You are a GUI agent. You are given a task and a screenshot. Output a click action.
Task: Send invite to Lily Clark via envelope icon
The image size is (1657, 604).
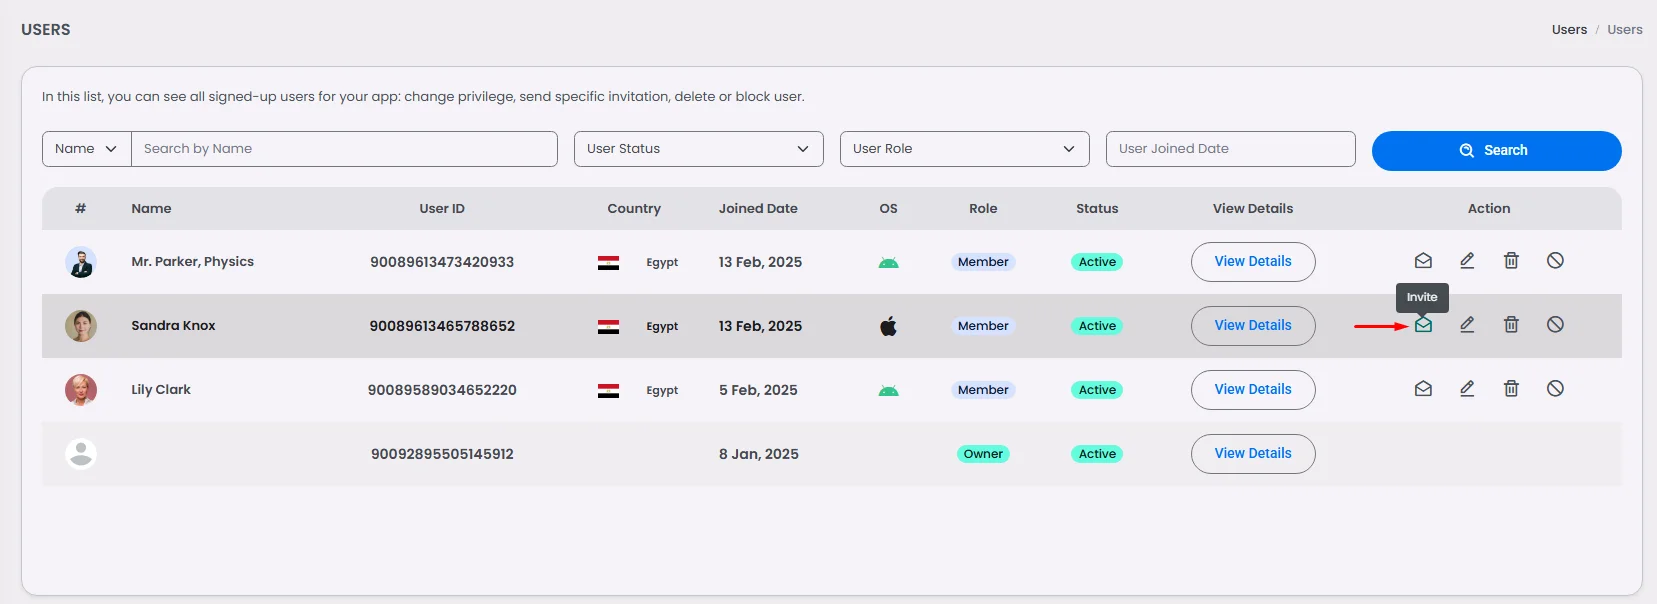coord(1423,389)
